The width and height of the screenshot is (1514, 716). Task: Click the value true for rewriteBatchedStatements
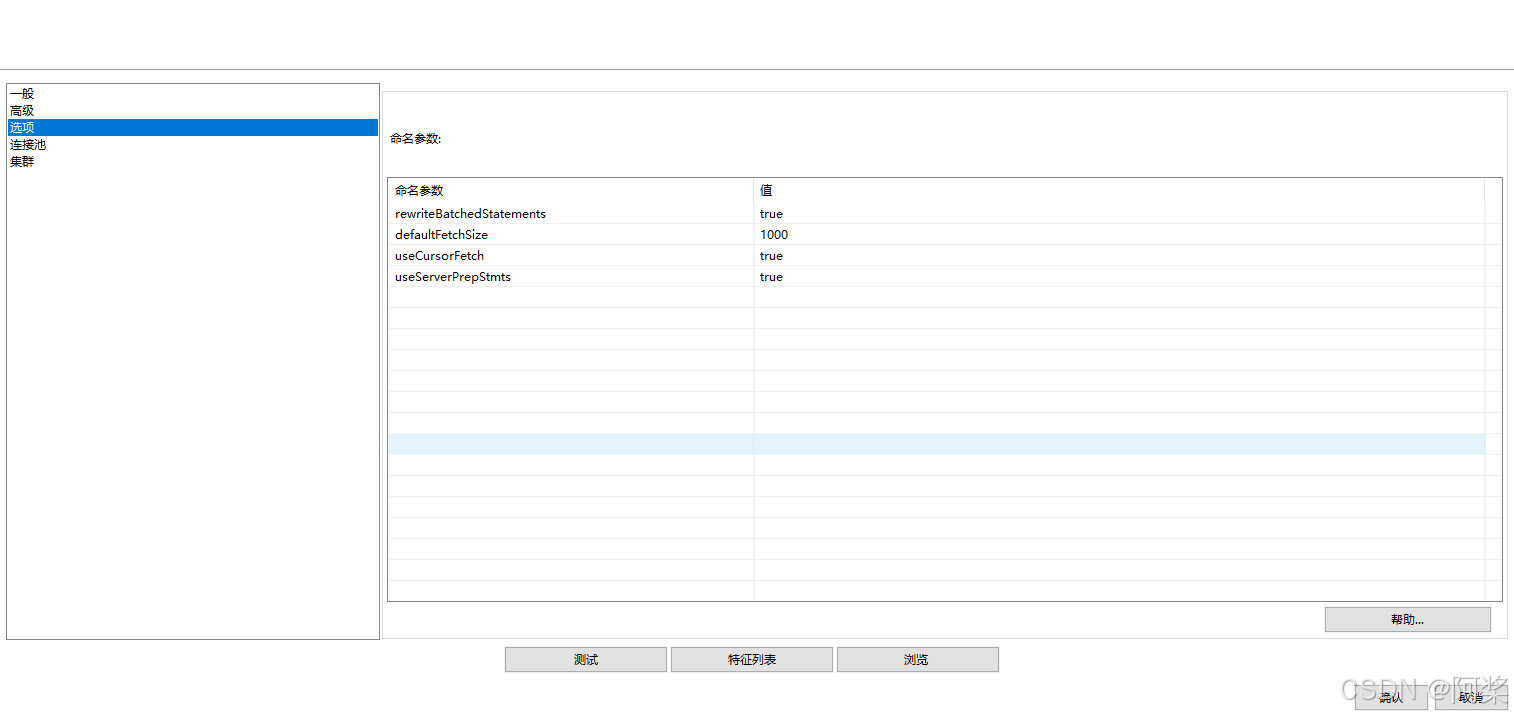click(x=1119, y=214)
